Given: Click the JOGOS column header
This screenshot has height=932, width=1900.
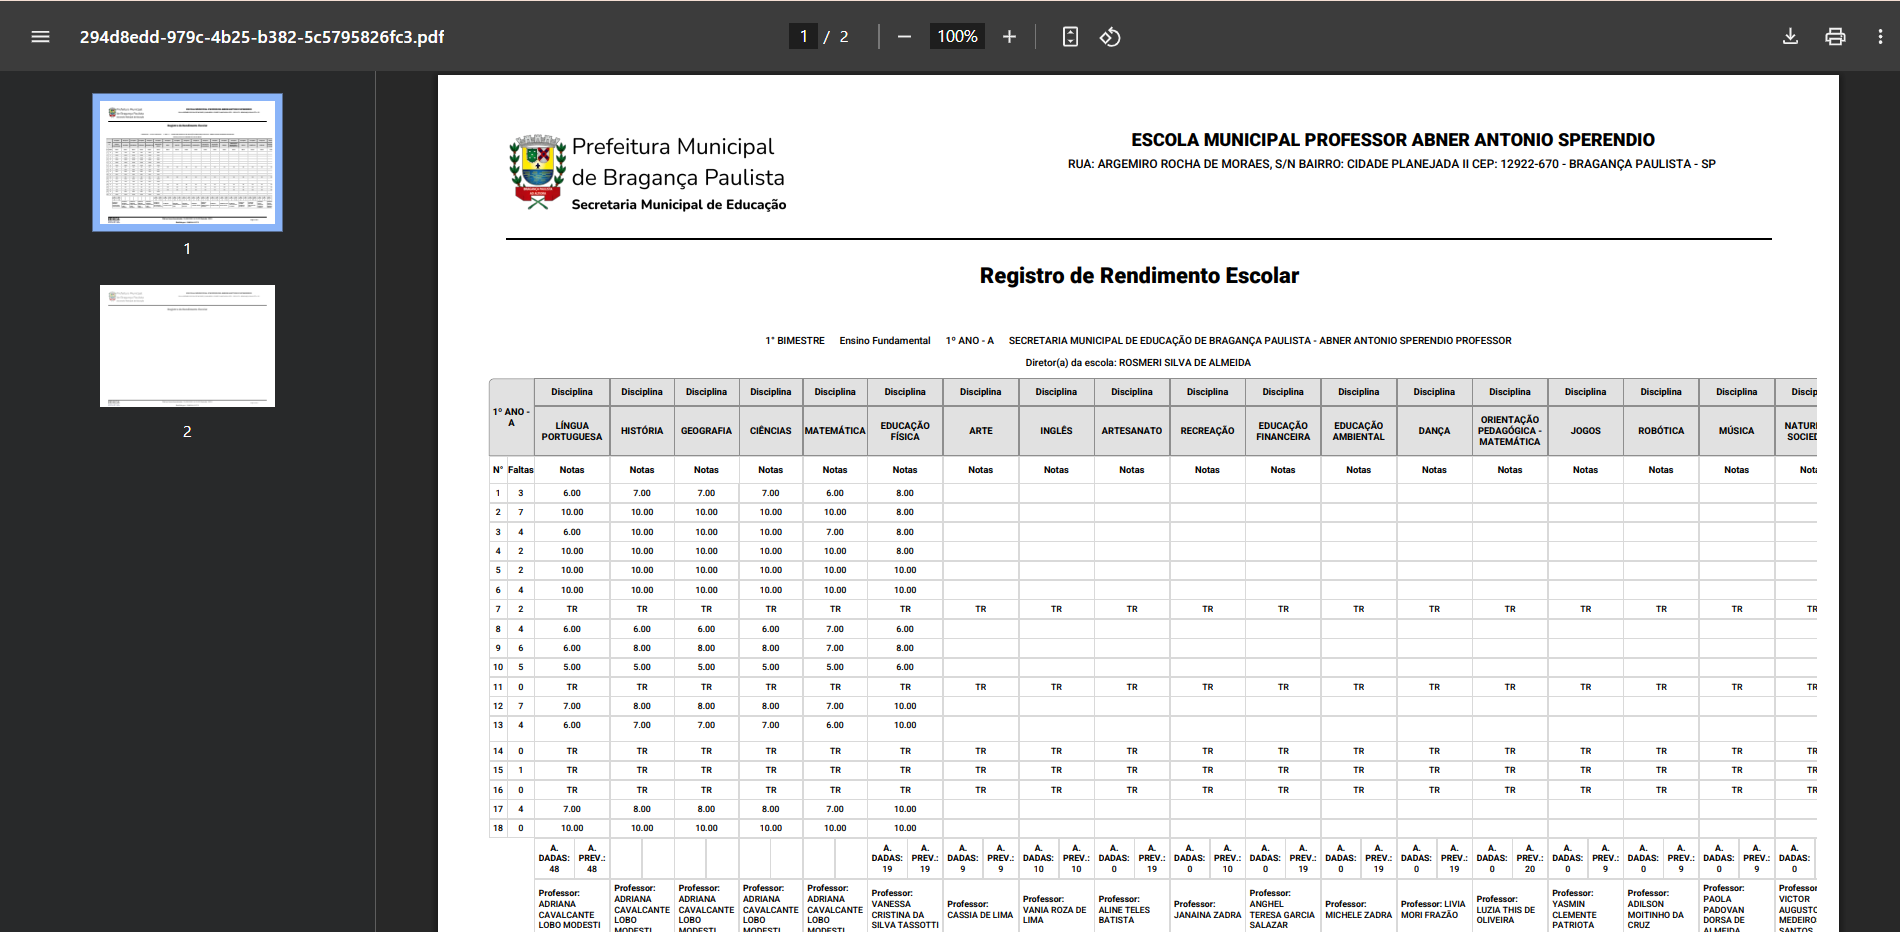Looking at the screenshot, I should (1586, 431).
